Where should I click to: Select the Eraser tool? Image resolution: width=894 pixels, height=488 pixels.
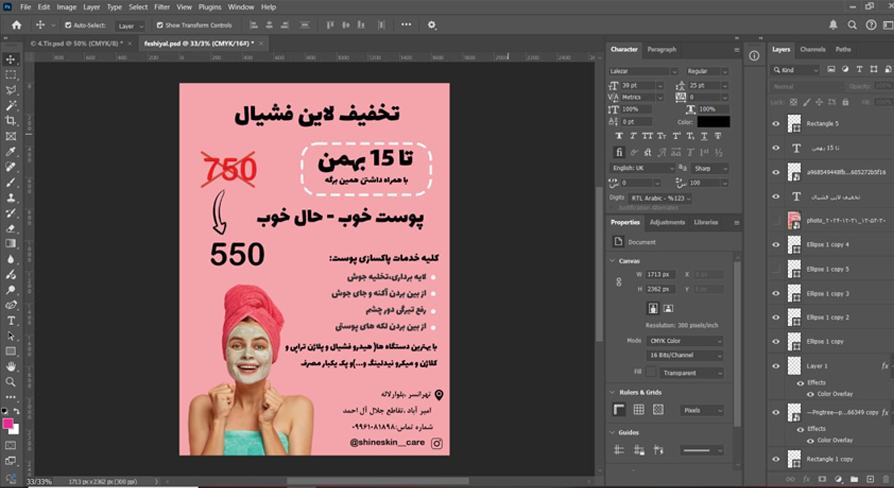coord(11,229)
